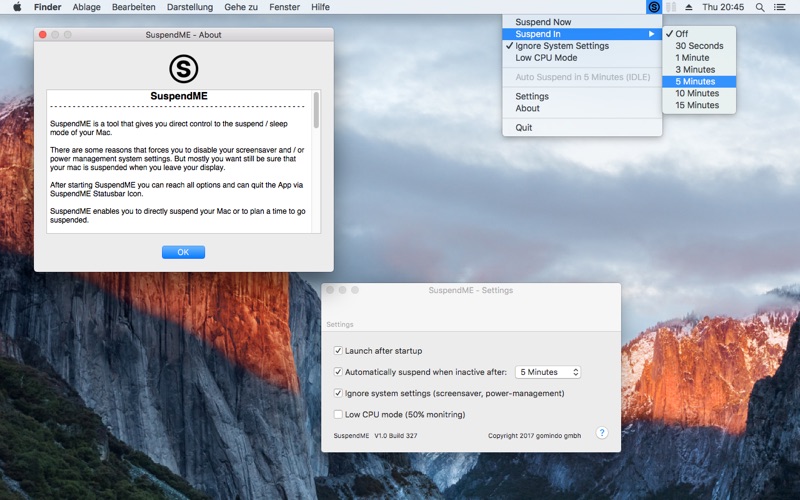Choose Suspend Now from the menu

pyautogui.click(x=582, y=22)
